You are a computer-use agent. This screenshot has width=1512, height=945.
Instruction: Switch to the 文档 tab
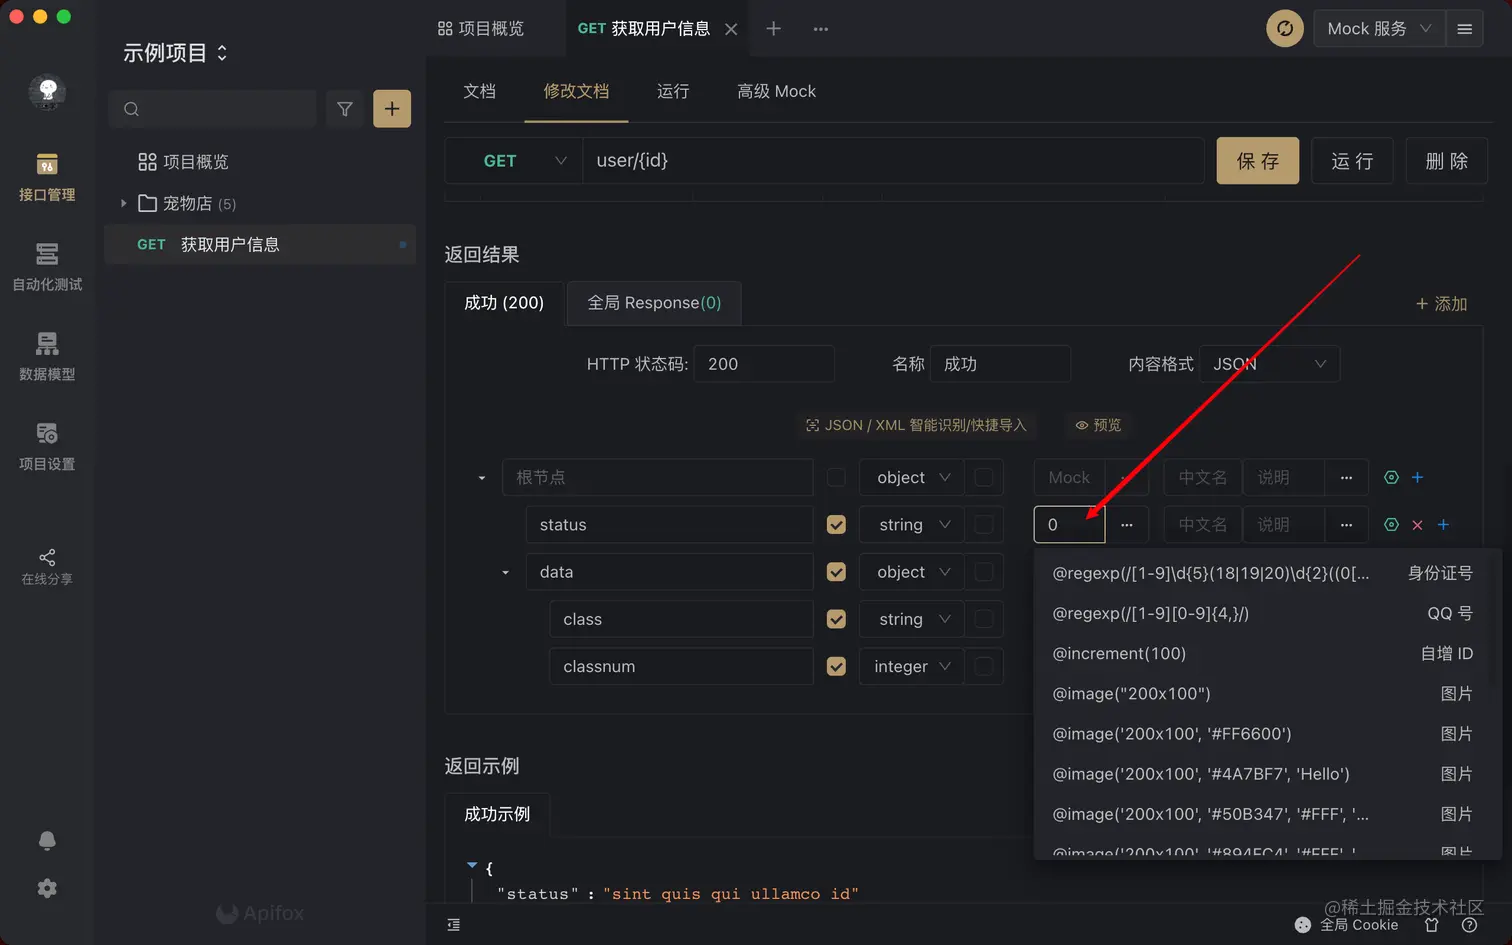click(x=480, y=91)
